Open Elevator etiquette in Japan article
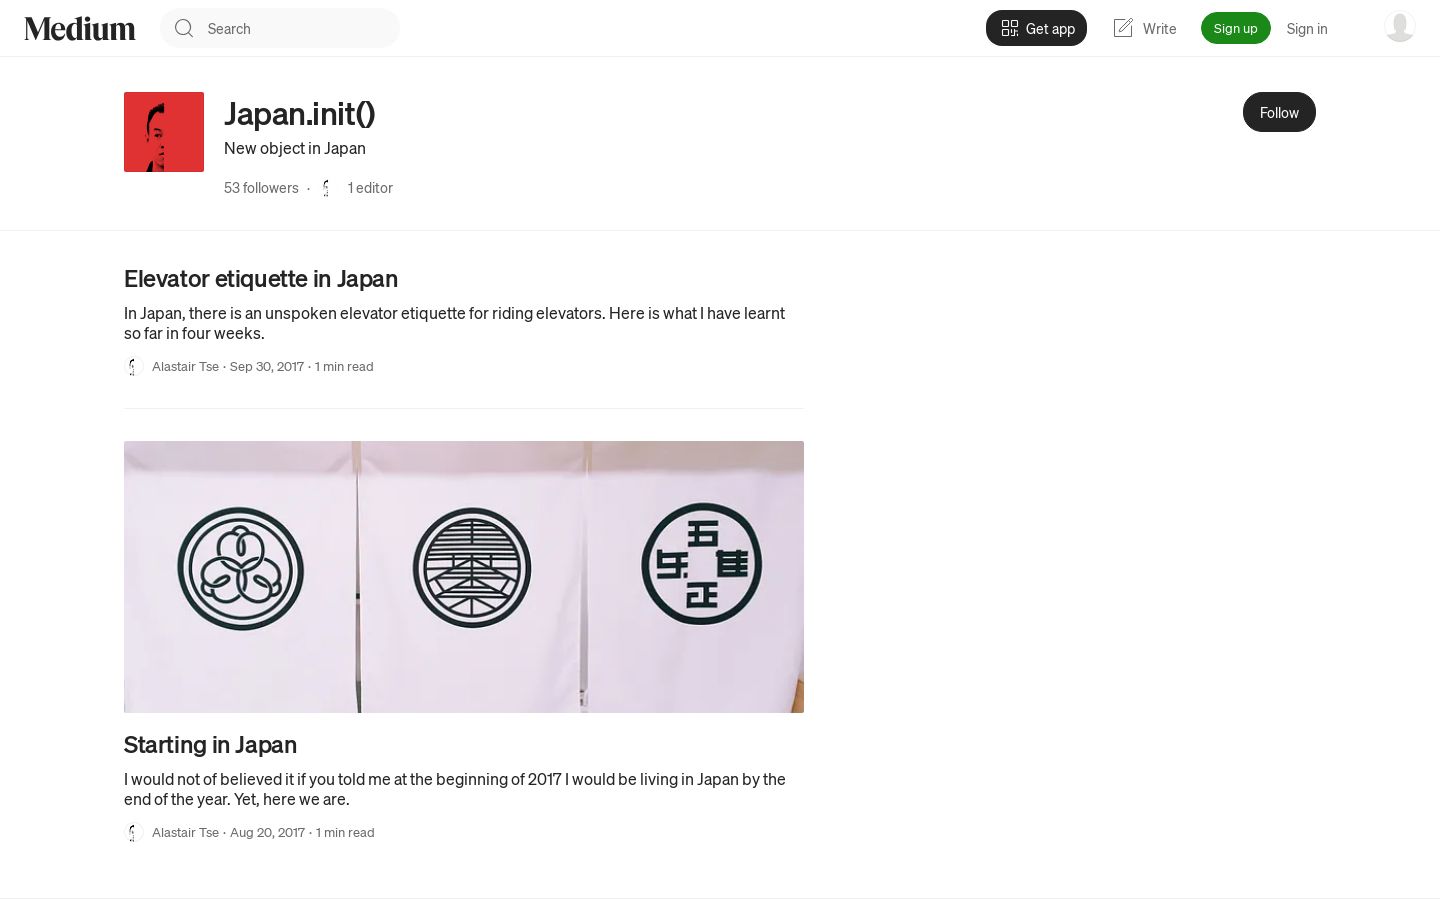The height and width of the screenshot is (900, 1440). coord(261,278)
